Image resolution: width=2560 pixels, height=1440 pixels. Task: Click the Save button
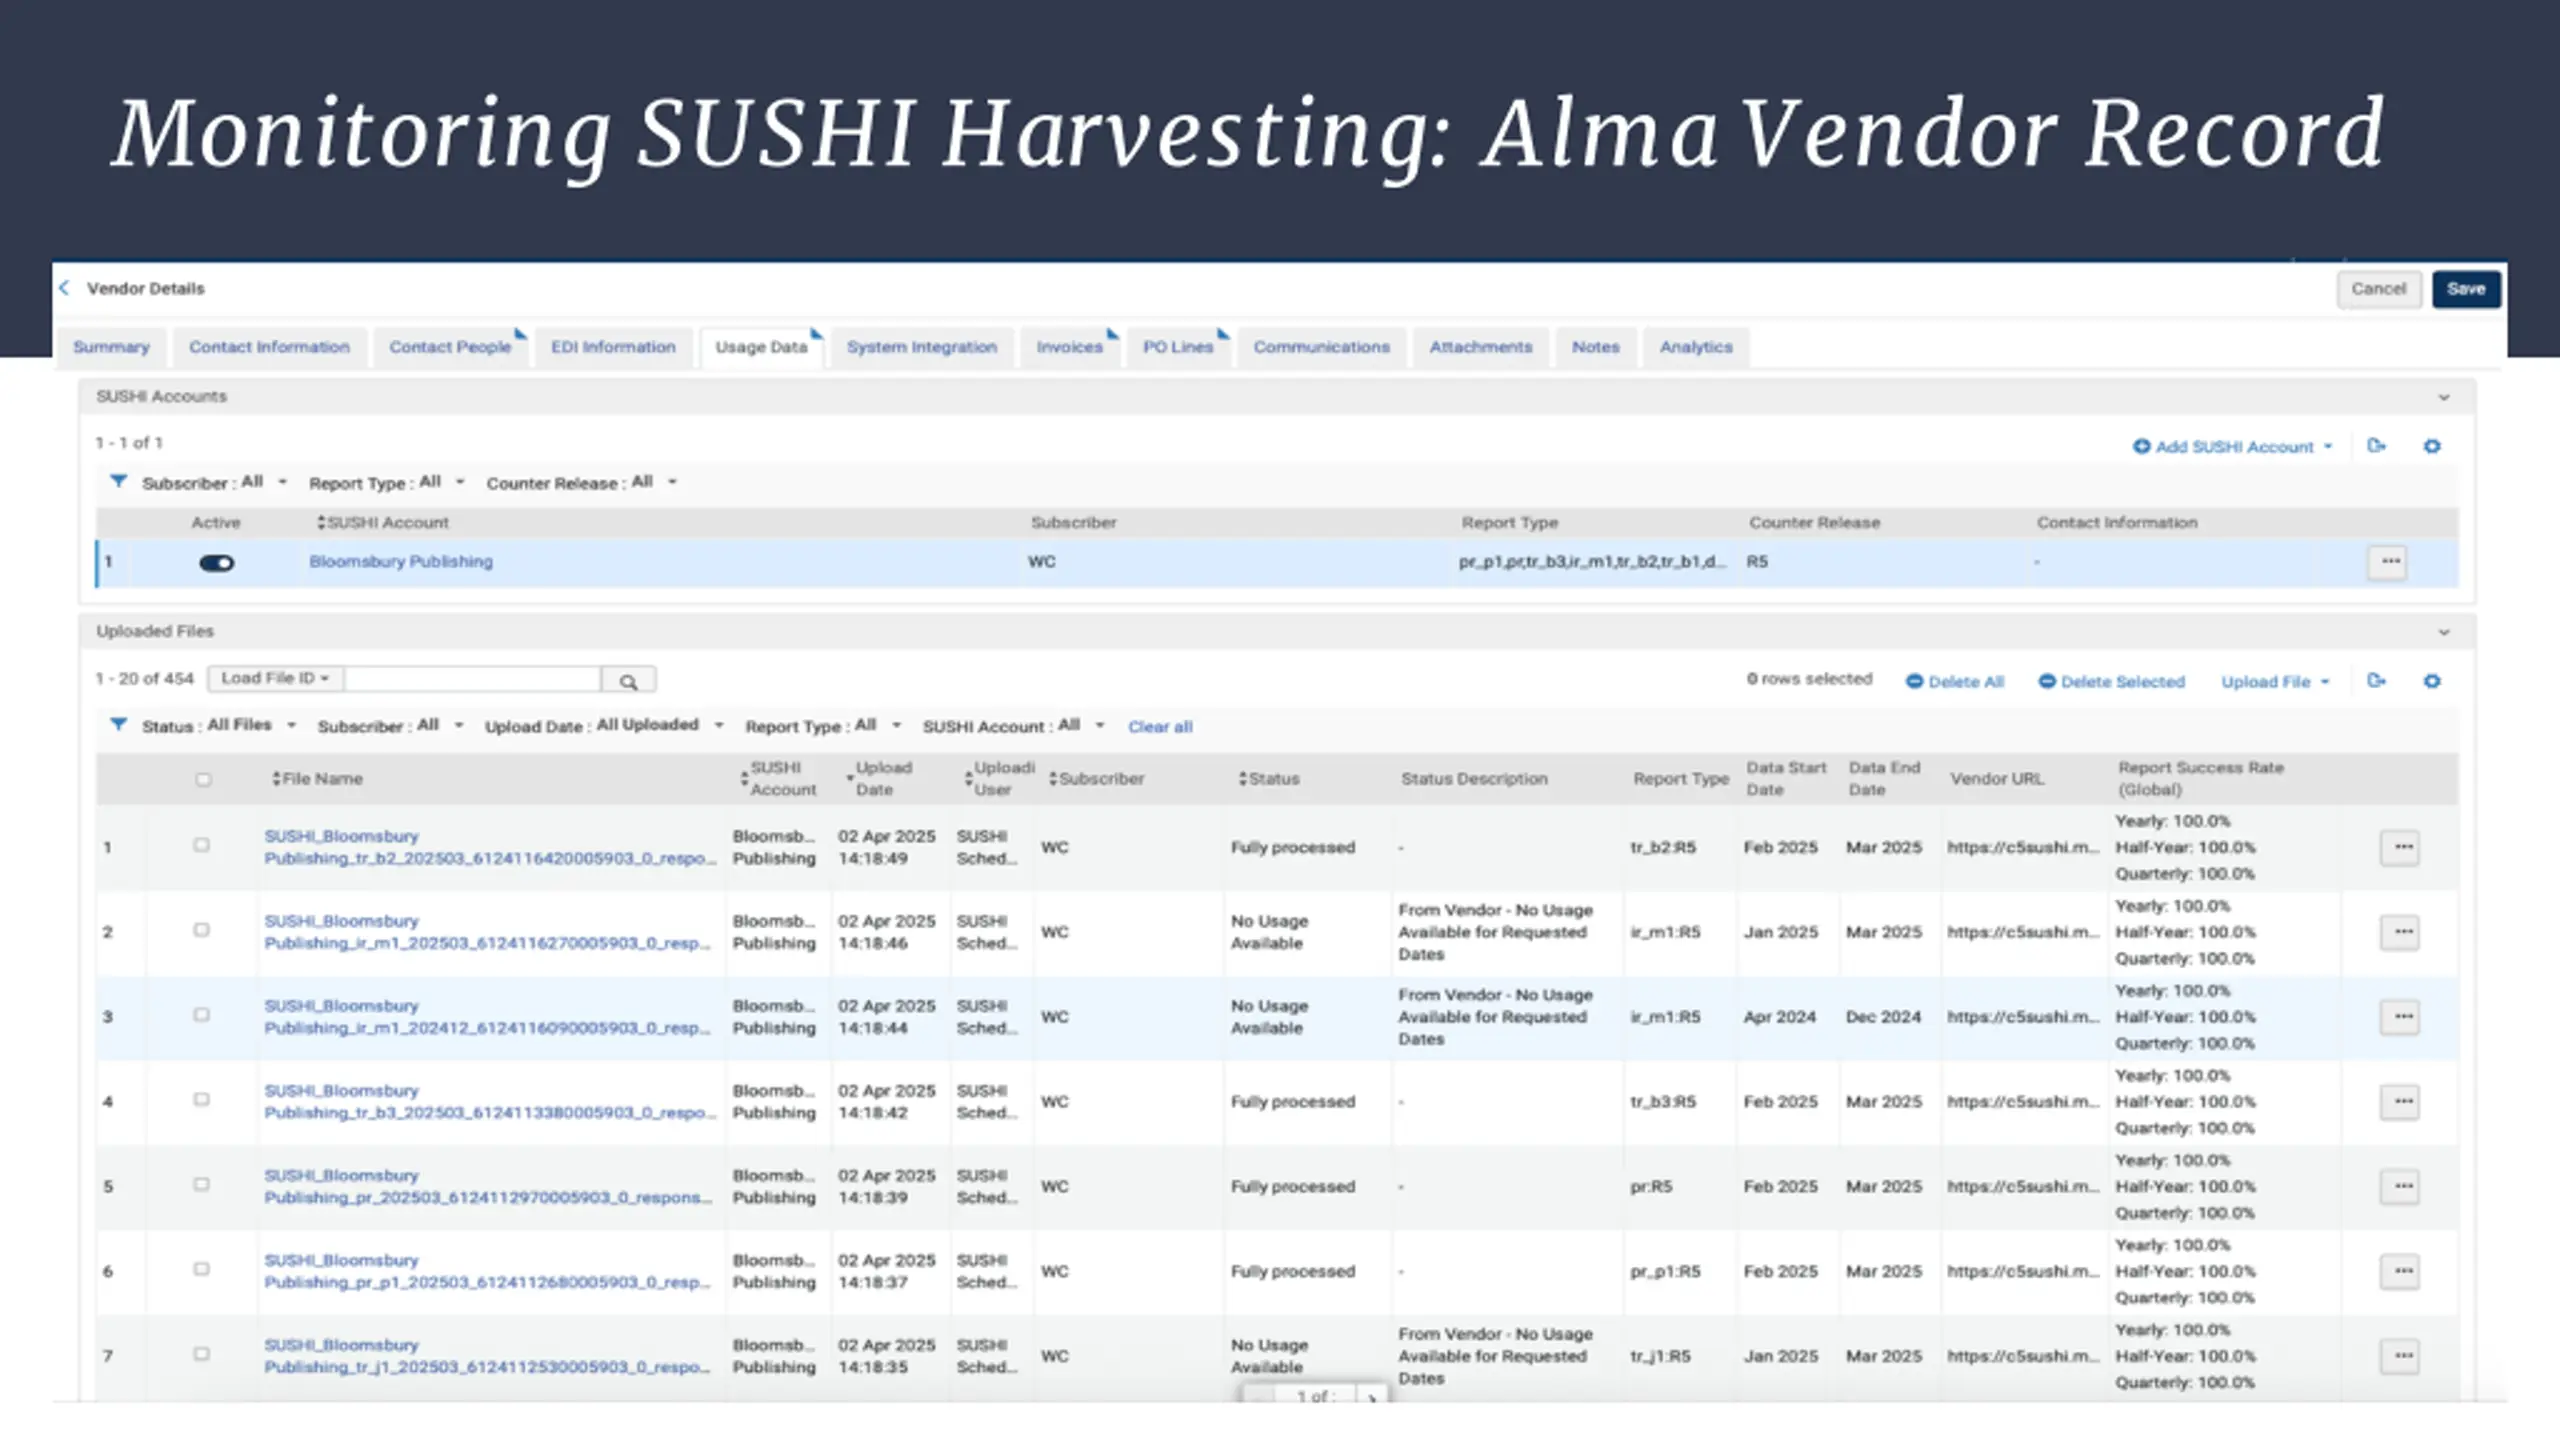(x=2466, y=289)
